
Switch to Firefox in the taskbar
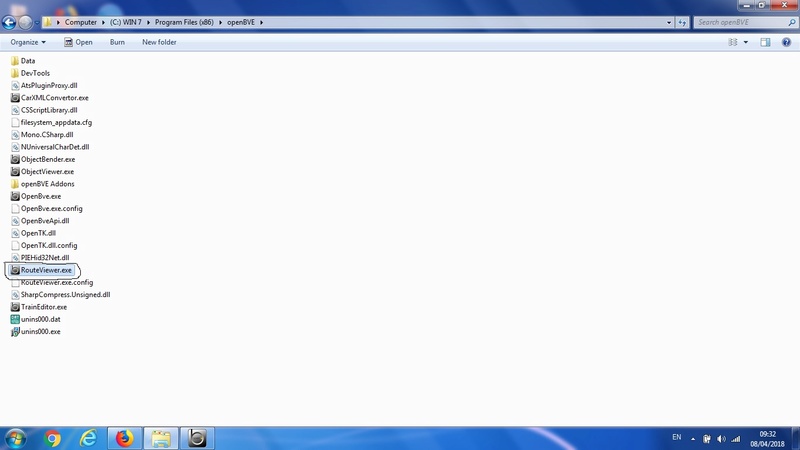(124, 439)
